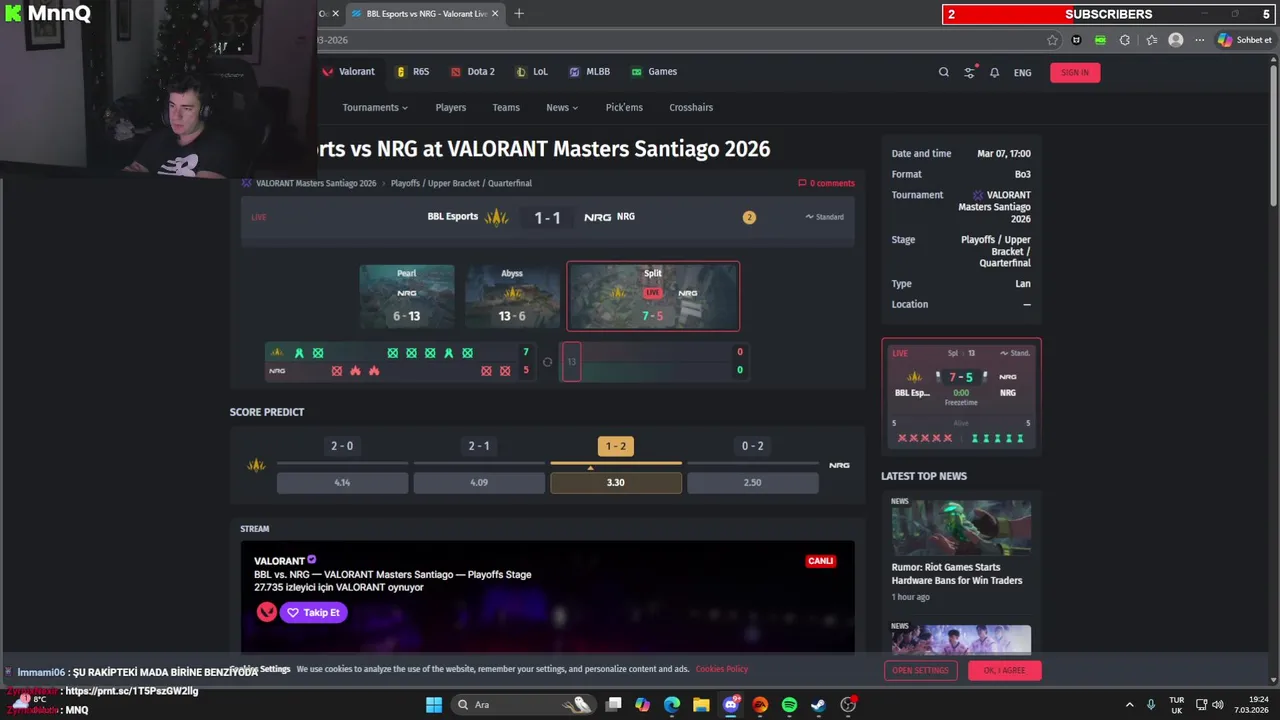This screenshot has height=720, width=1280.
Task: Select the Dota 2 game tab
Action: click(x=472, y=72)
